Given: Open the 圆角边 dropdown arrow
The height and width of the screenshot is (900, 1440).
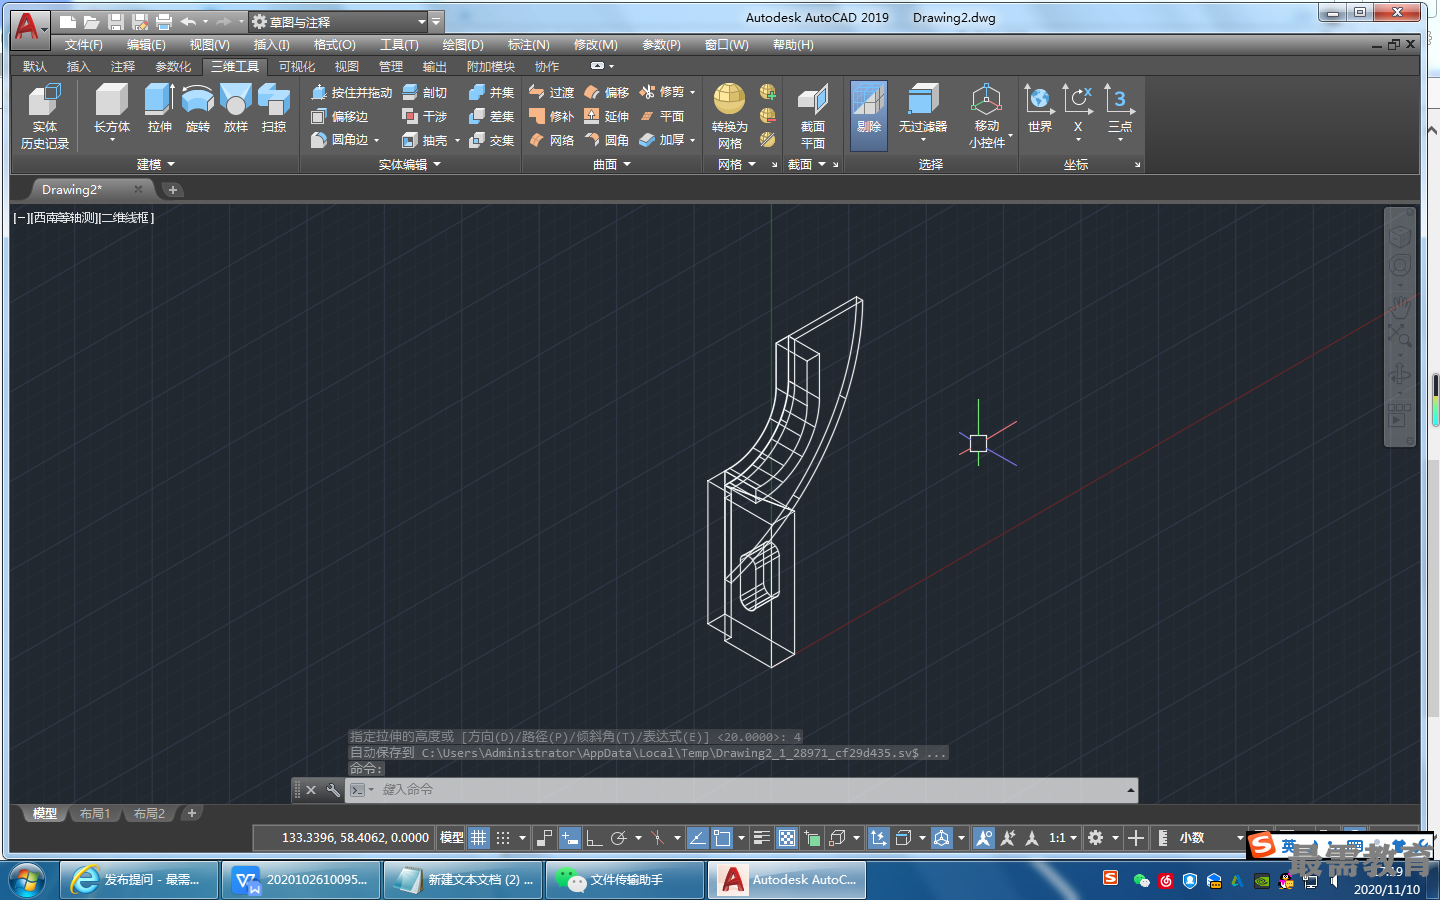Looking at the screenshot, I should 377,141.
